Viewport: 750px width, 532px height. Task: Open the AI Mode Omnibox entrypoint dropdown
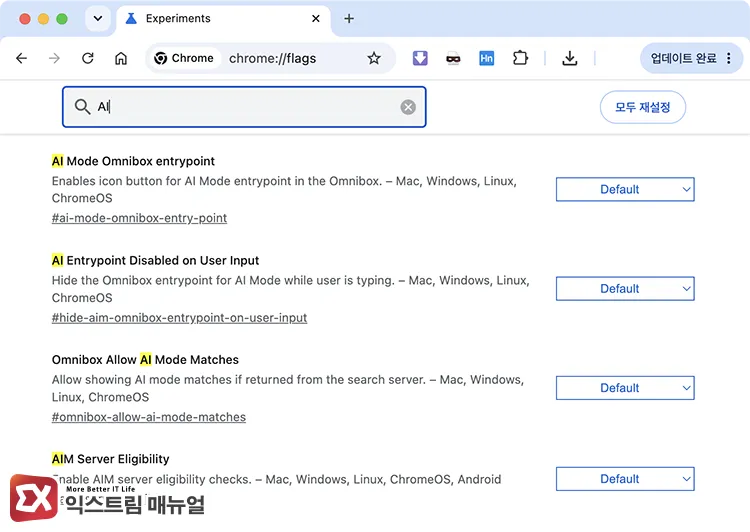[625, 189]
